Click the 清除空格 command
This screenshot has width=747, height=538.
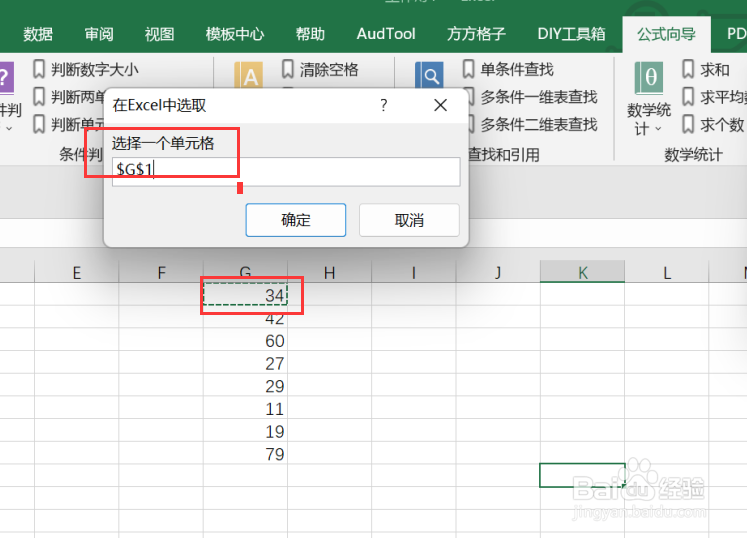[x=329, y=70]
